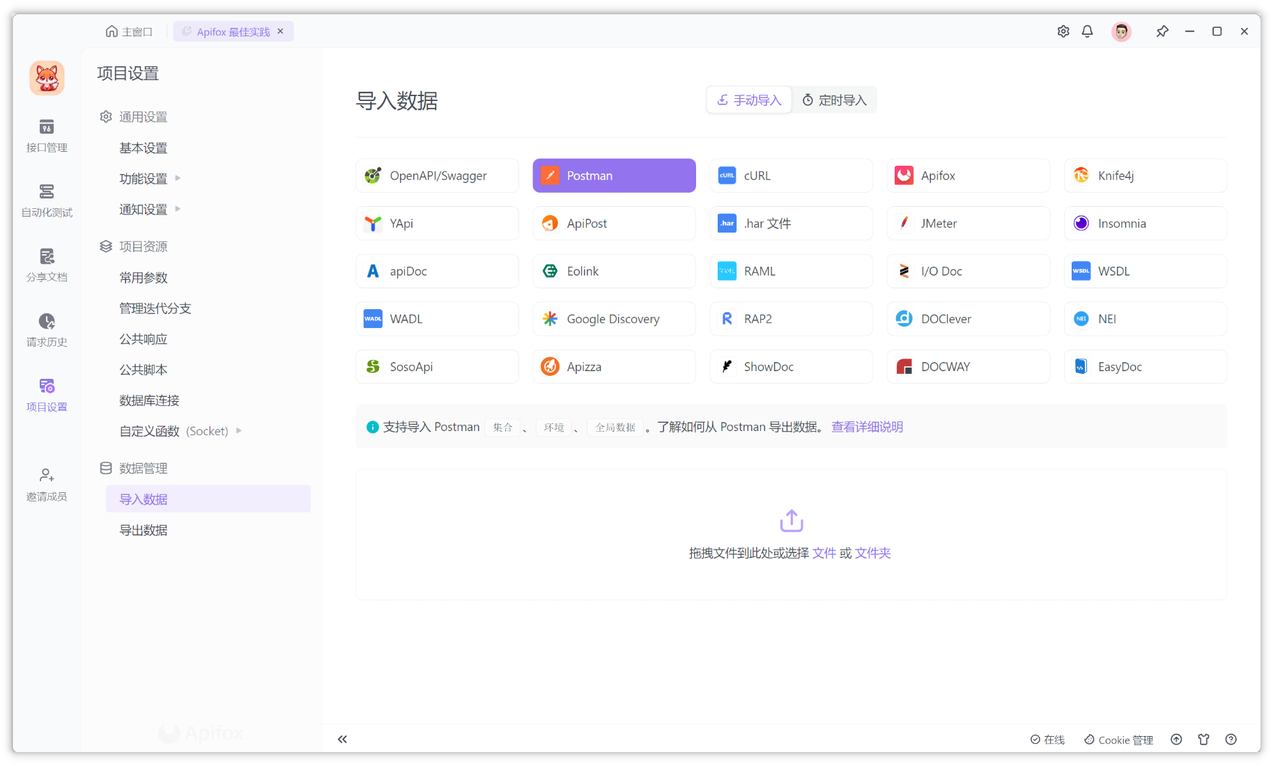Select Apizza import format
This screenshot has height=766, width=1280.
tap(614, 367)
